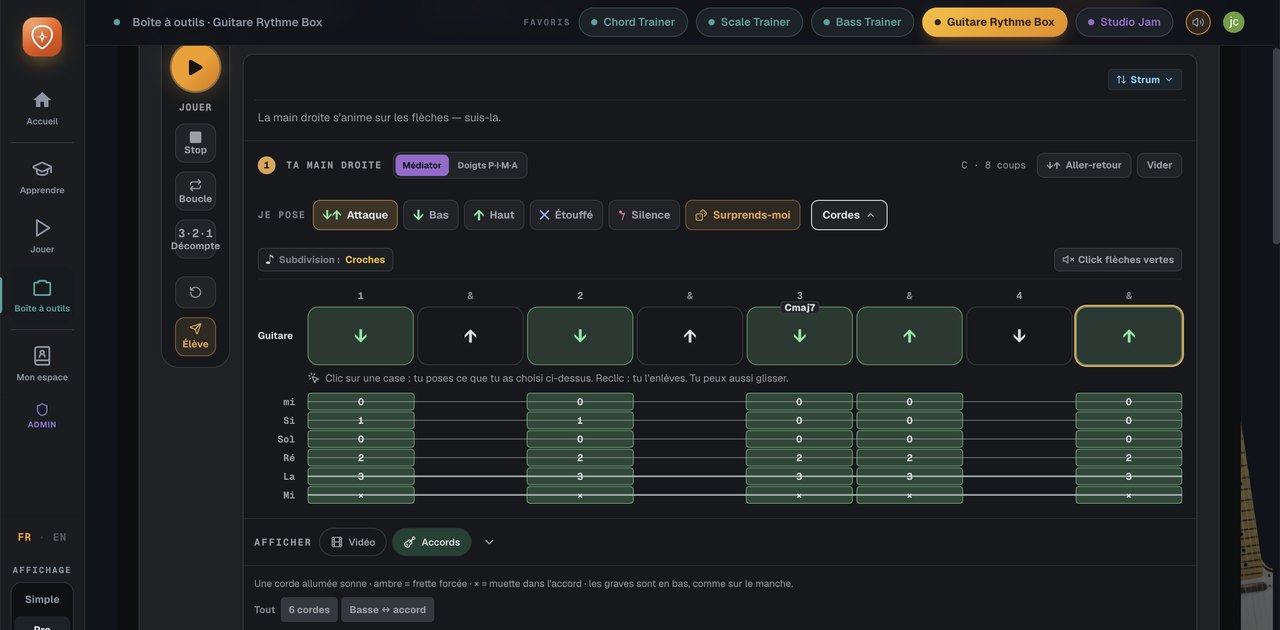Choose Doigts P-I-M-A for right hand
This screenshot has height=630, width=1280.
pos(488,165)
